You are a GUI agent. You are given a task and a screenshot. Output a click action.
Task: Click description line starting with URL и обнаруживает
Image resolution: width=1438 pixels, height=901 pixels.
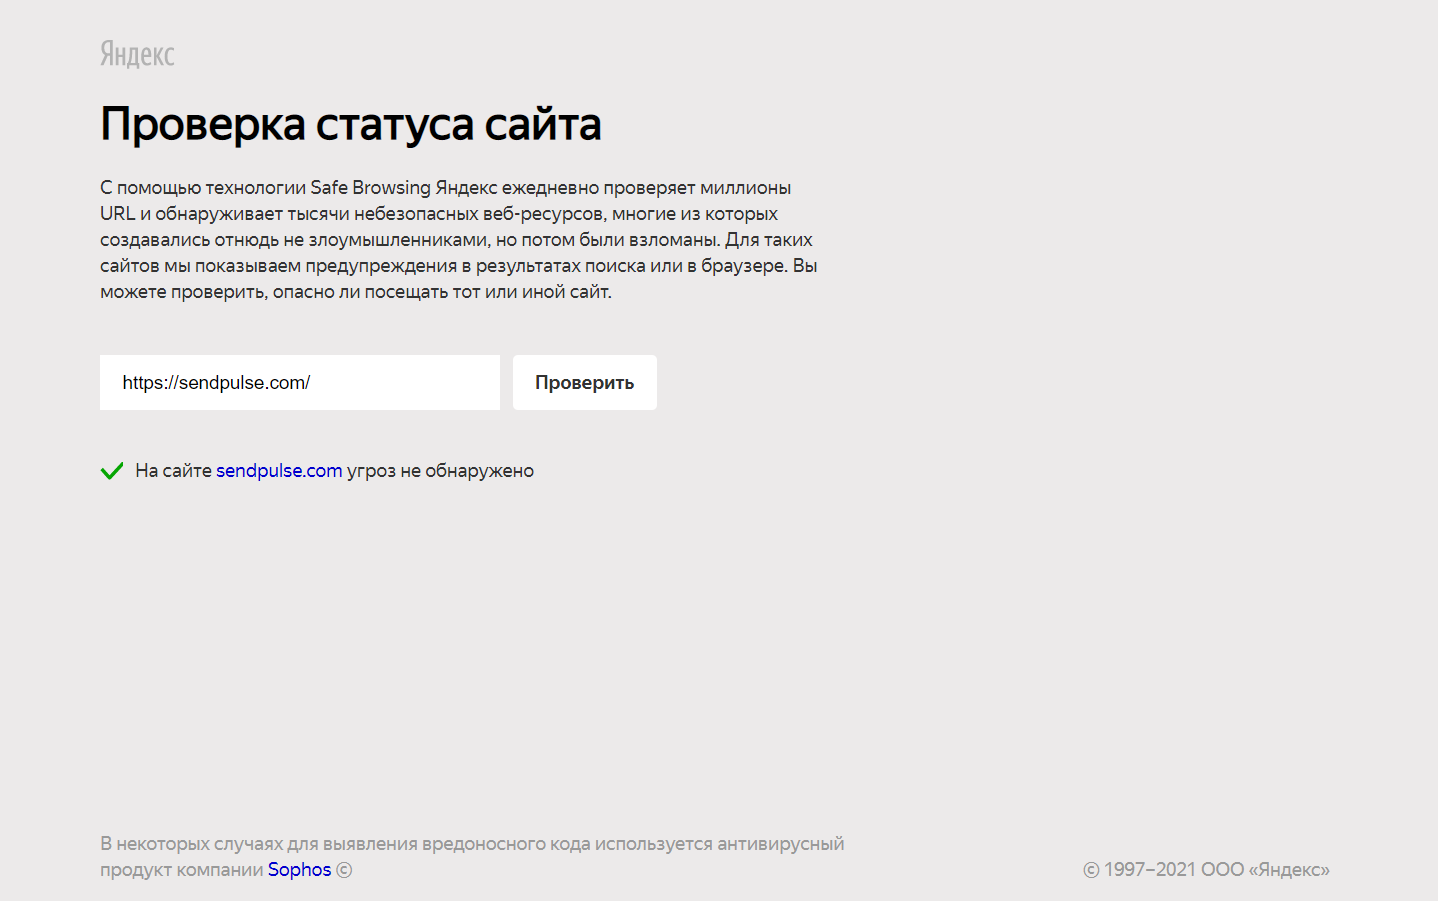[438, 214]
